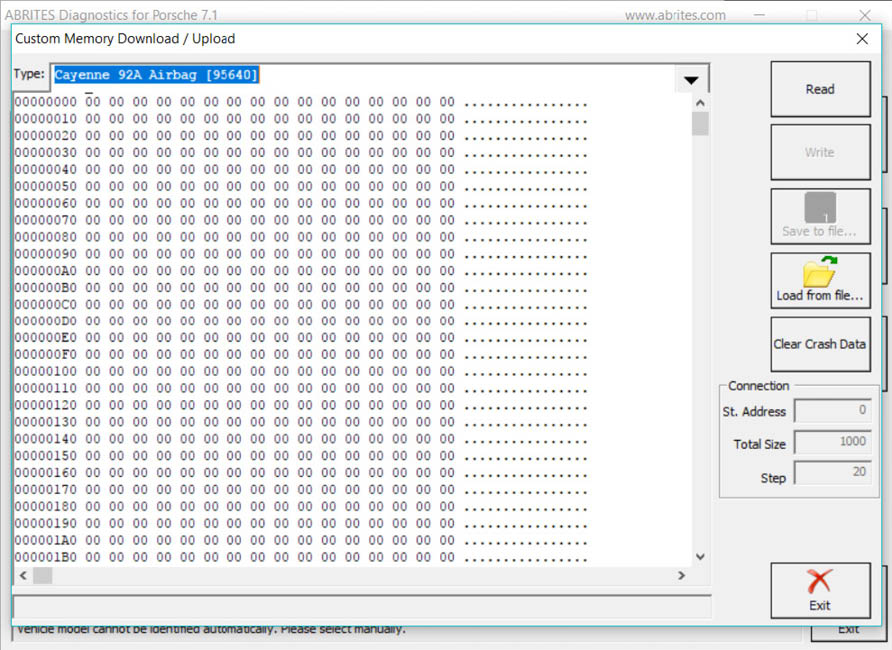
Task: Click the vertical scrollbar thumb
Action: pyautogui.click(x=700, y=124)
